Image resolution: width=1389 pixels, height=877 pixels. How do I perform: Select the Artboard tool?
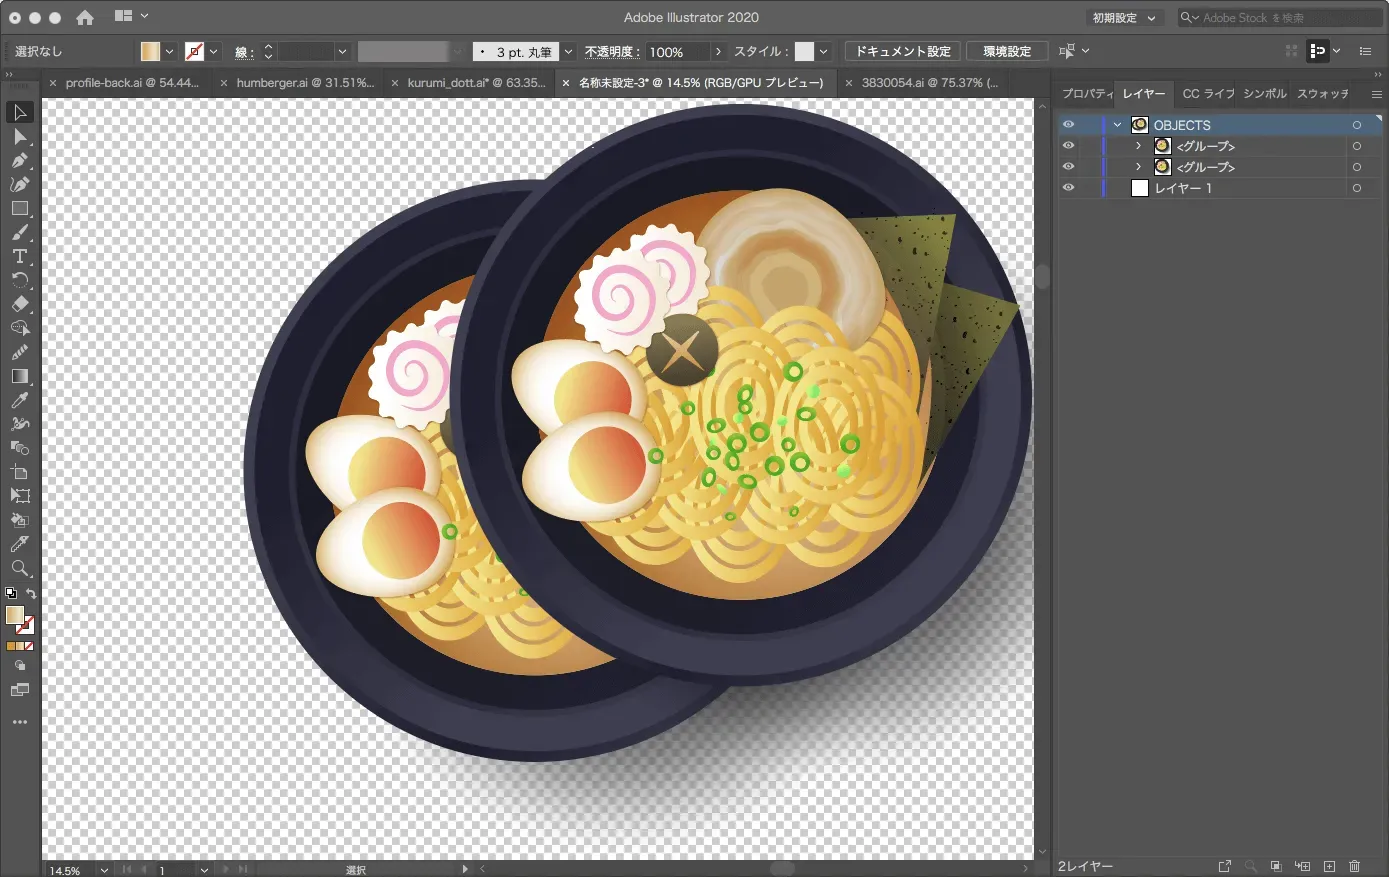tap(20, 472)
